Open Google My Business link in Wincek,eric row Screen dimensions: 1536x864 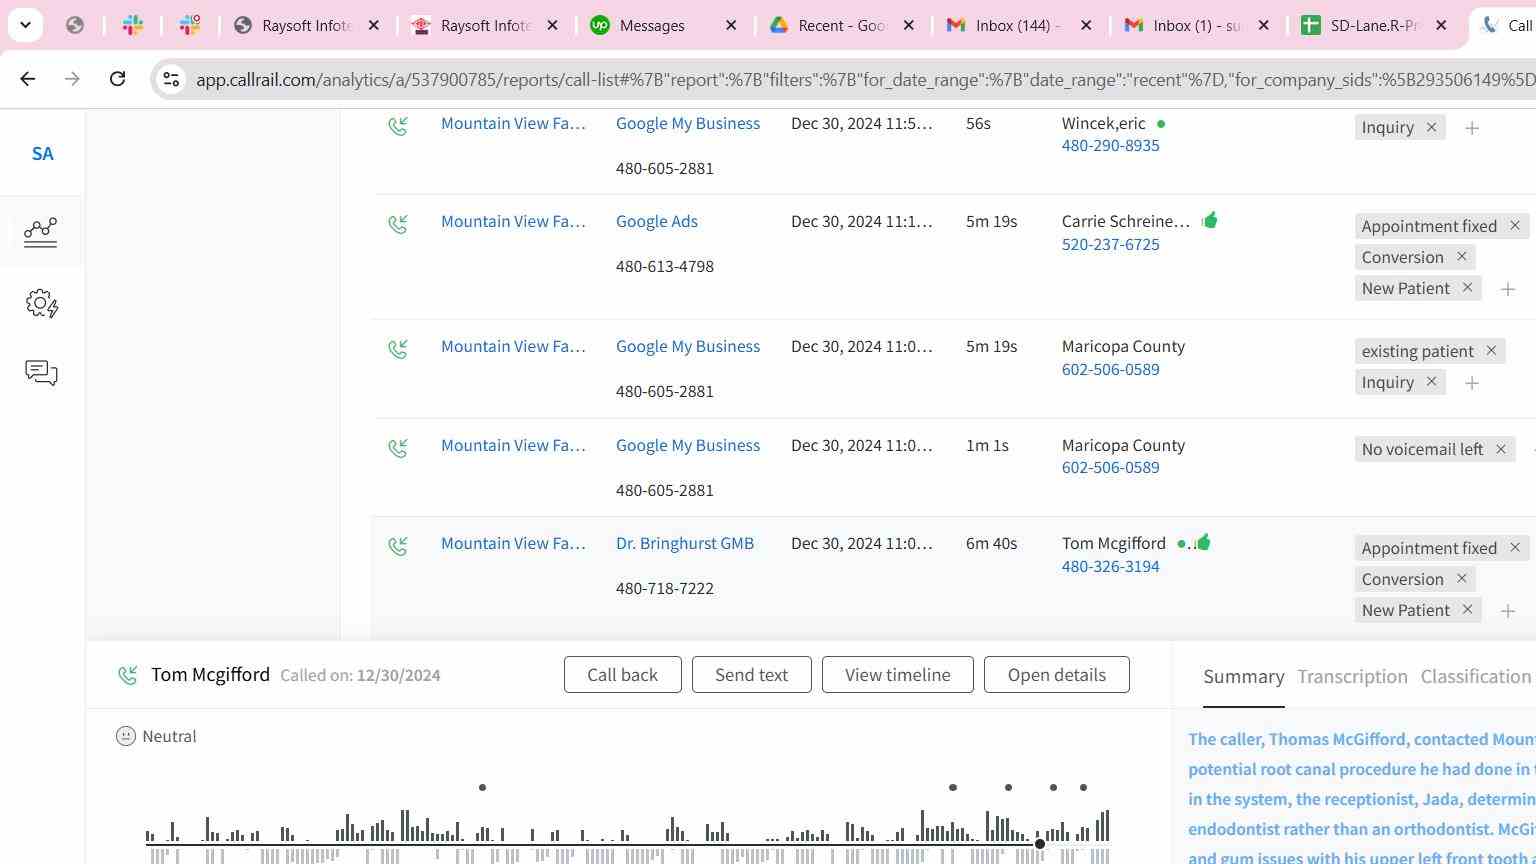coord(687,124)
